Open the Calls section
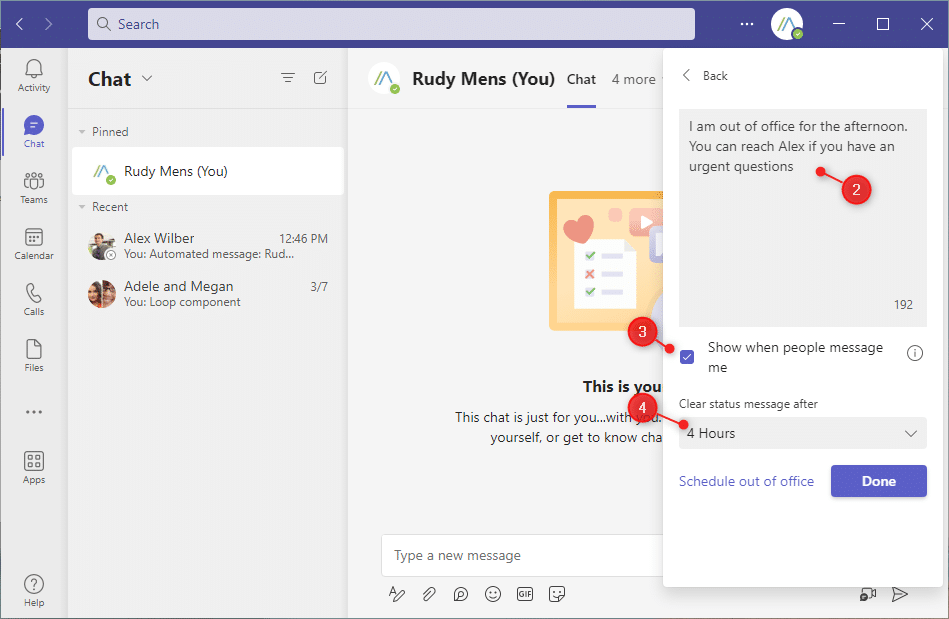949x619 pixels. click(x=33, y=298)
